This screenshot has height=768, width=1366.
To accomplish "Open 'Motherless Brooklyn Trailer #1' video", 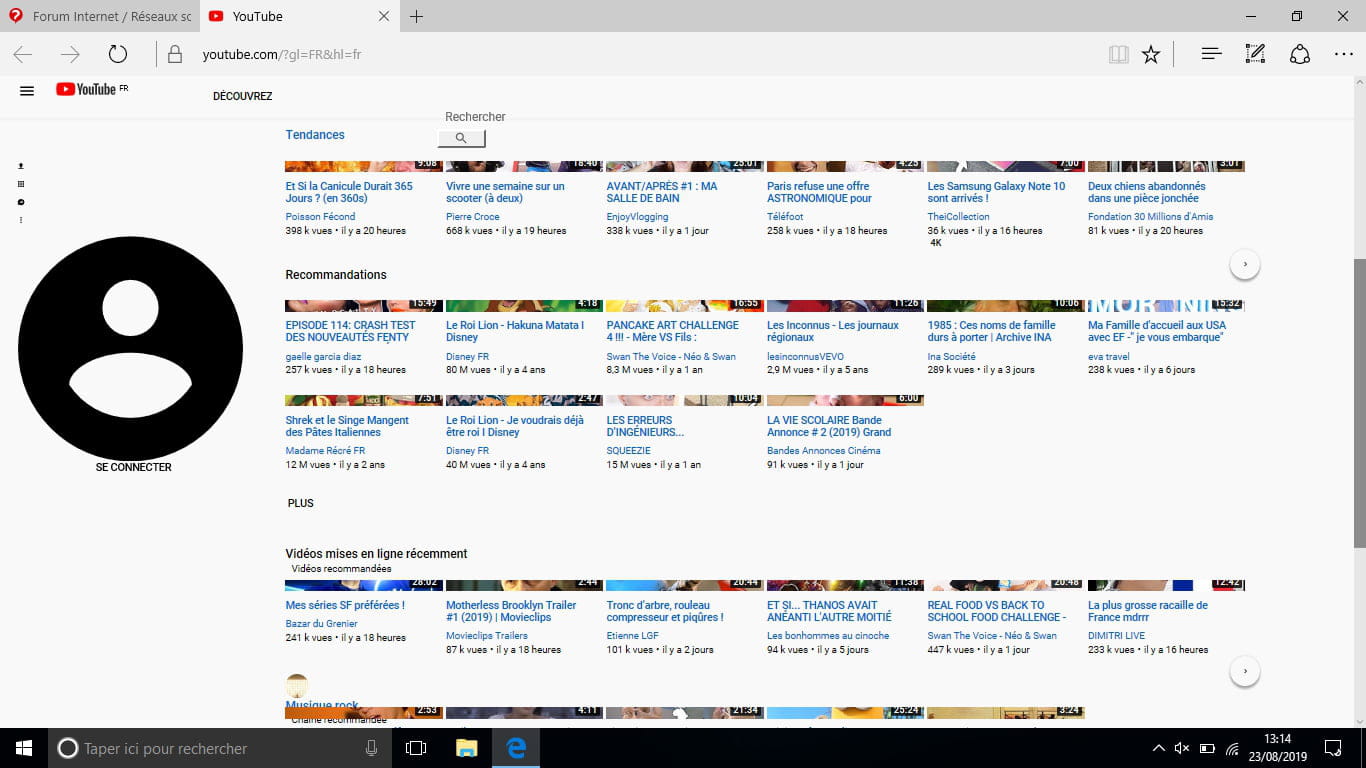I will point(511,611).
